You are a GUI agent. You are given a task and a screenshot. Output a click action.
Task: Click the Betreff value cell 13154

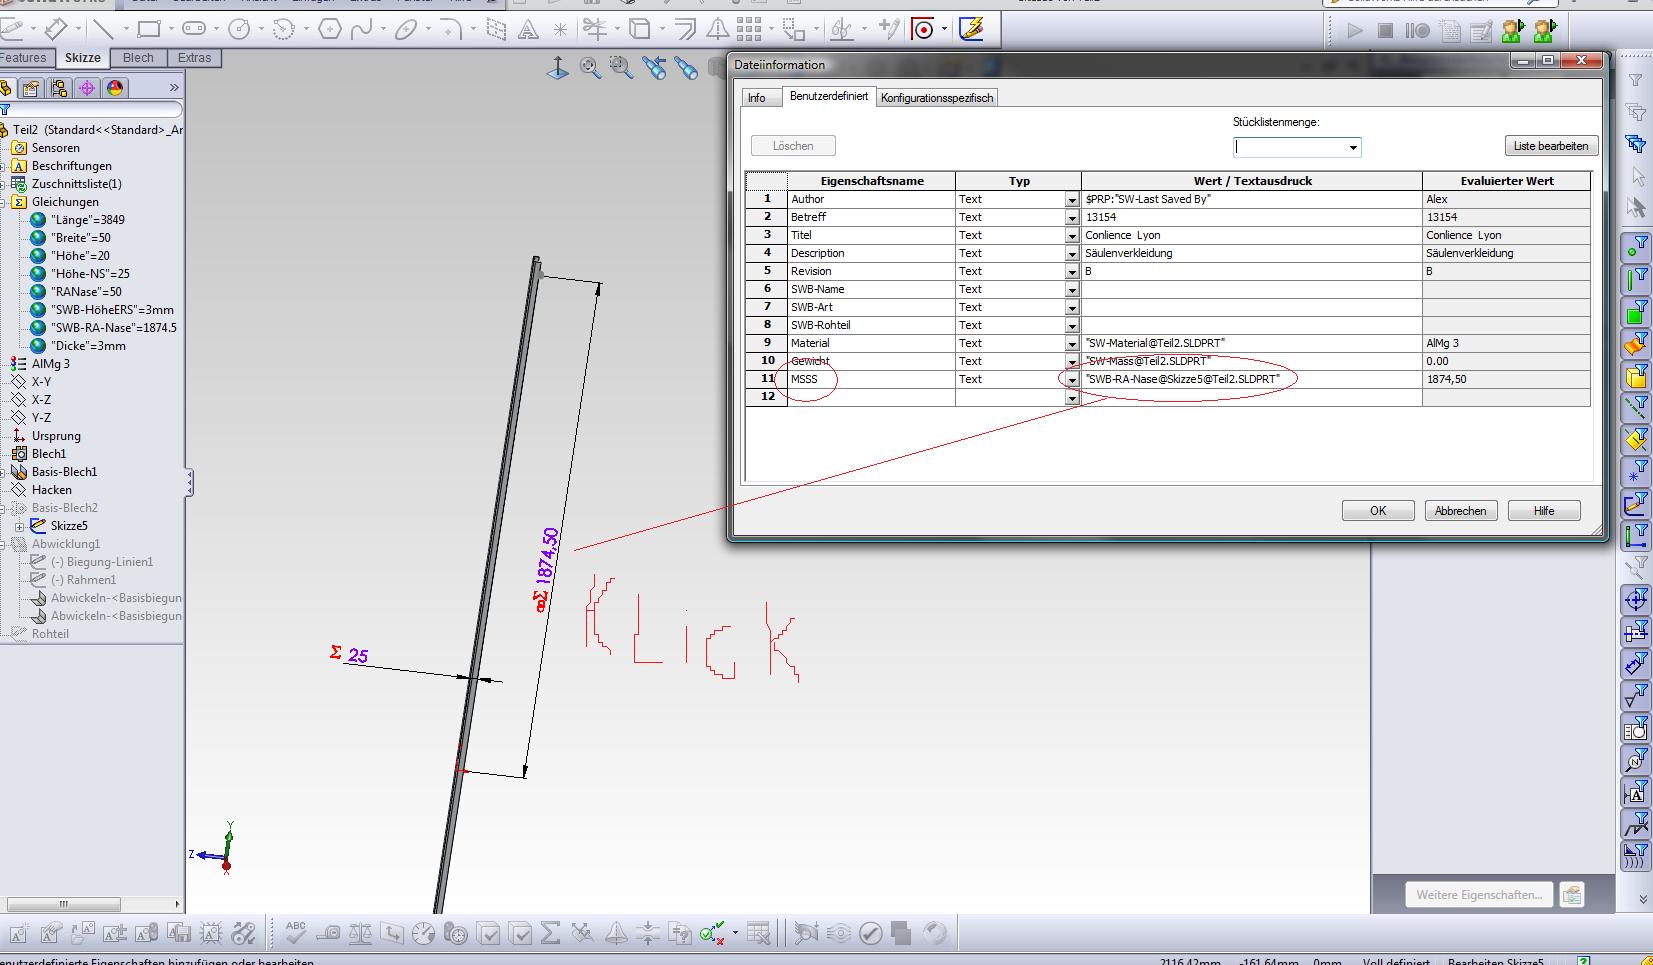point(1251,217)
